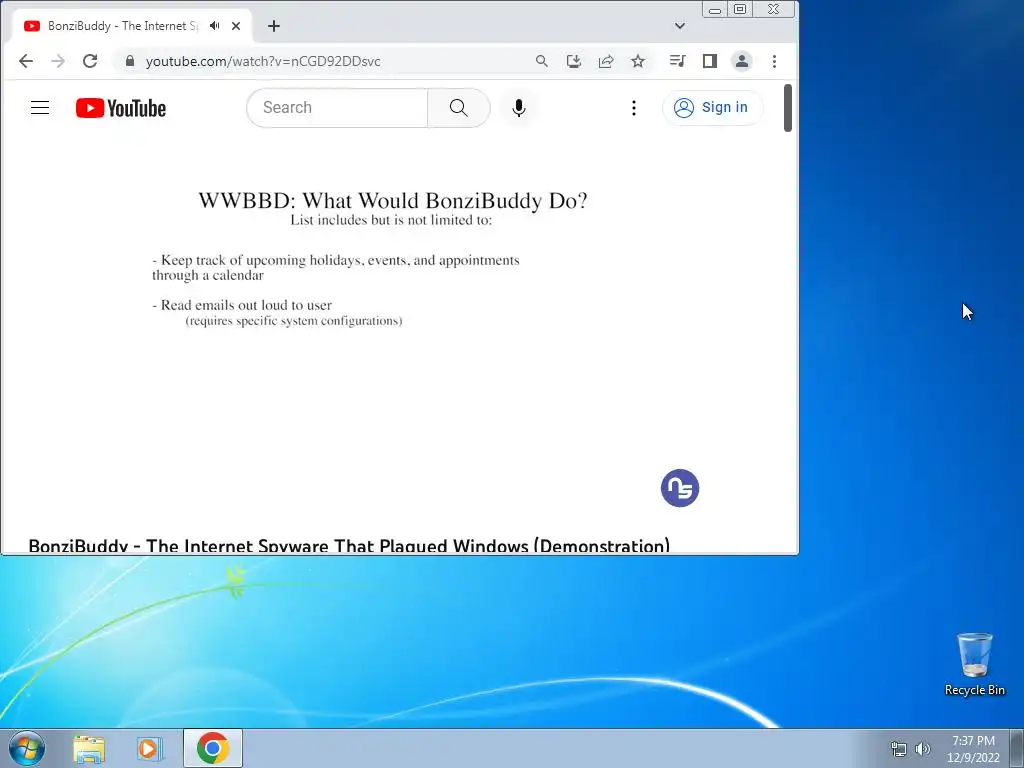Expand the tab search dropdown arrow
The height and width of the screenshot is (768, 1024).
pos(680,26)
